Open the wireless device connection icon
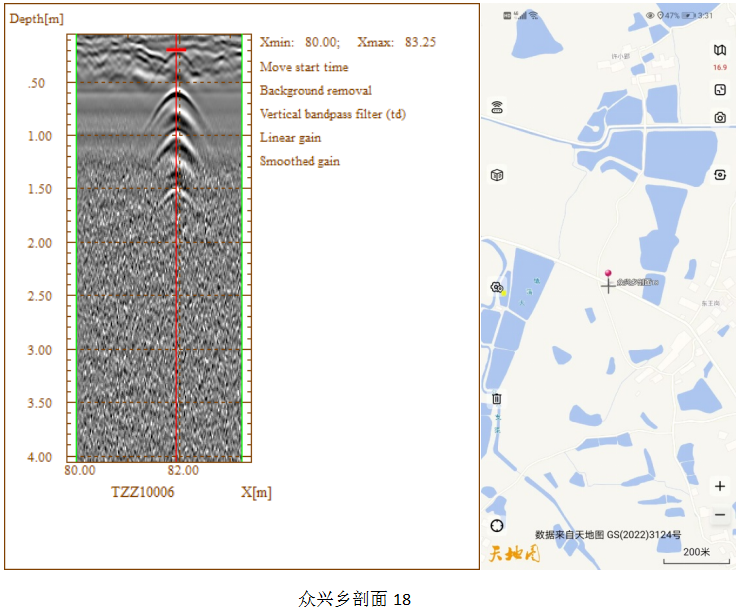The height and width of the screenshot is (610, 739). click(496, 108)
